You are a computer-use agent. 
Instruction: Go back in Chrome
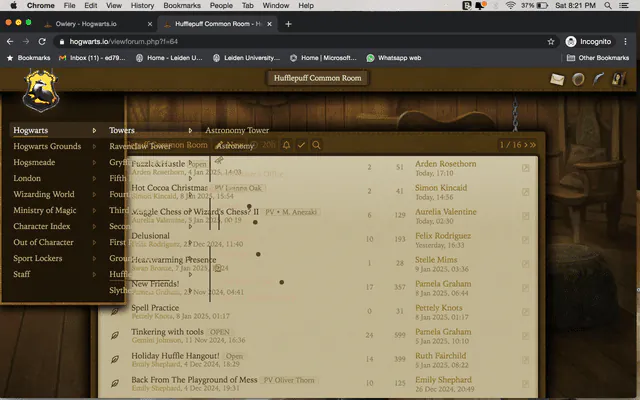[x=10, y=42]
